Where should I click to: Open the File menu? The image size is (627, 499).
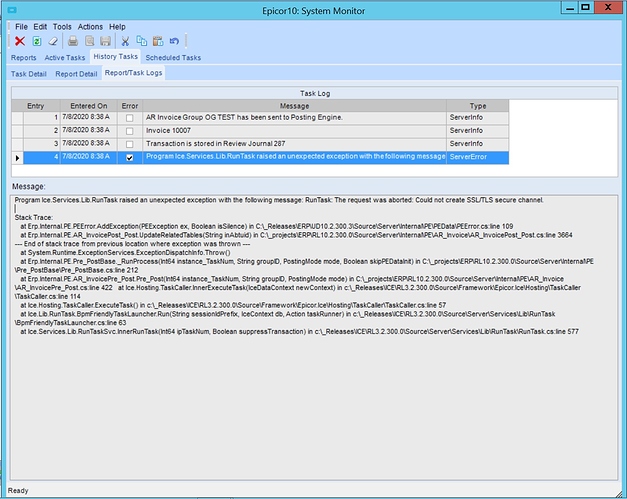pyautogui.click(x=21, y=27)
